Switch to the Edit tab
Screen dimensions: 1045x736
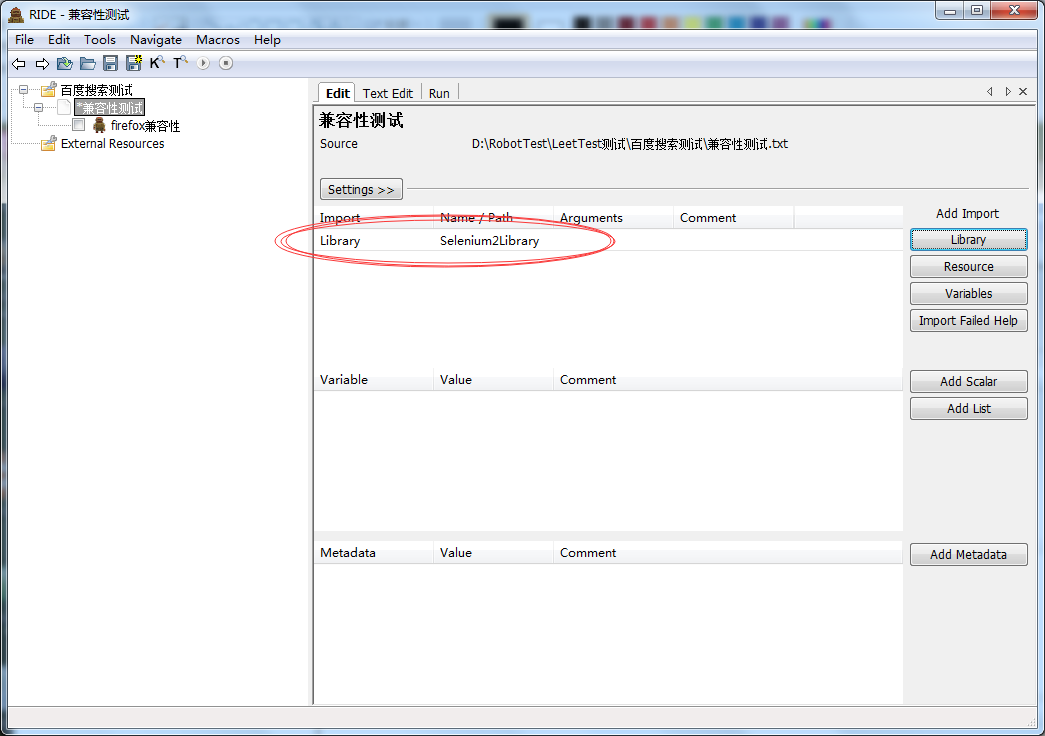click(x=337, y=93)
